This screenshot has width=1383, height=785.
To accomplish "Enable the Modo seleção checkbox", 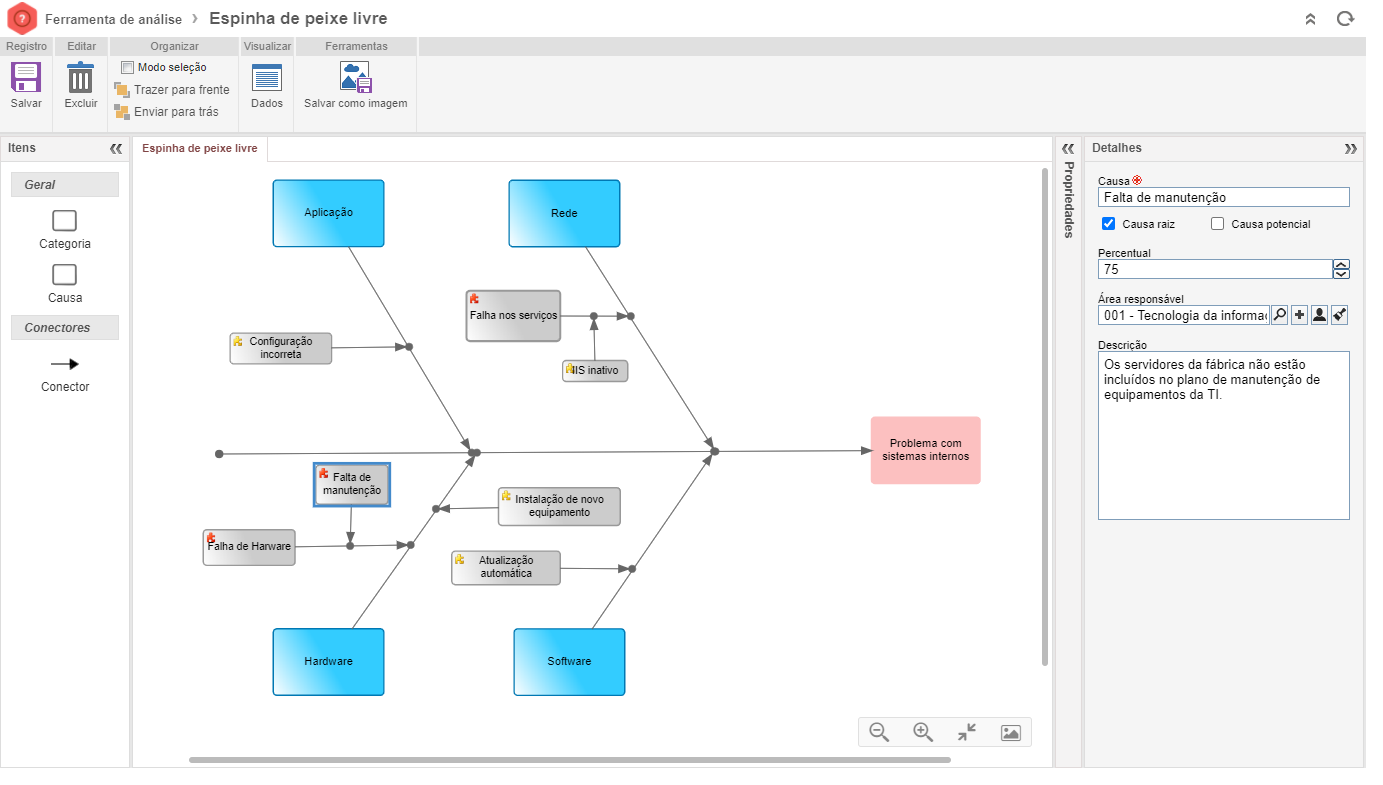I will coord(127,67).
